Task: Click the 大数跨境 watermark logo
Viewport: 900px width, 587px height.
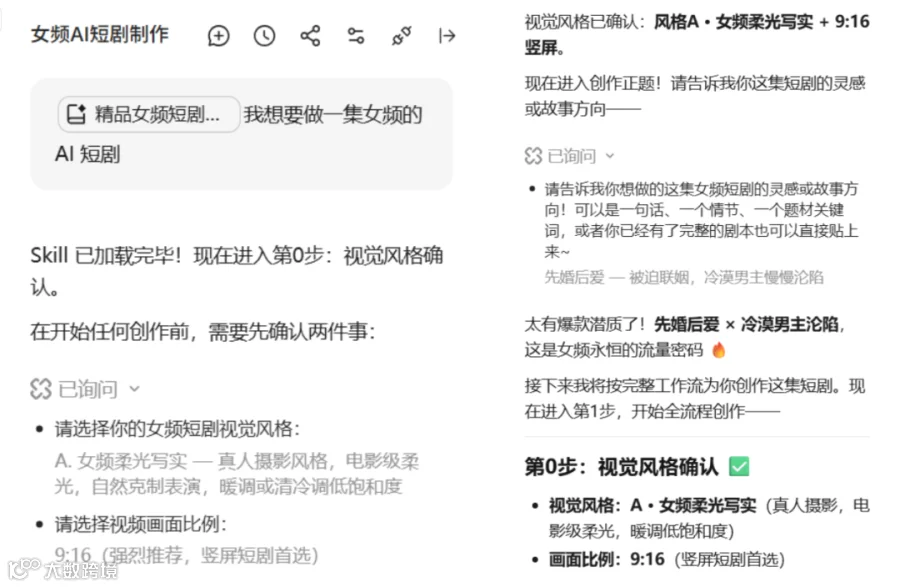Action: point(63,569)
